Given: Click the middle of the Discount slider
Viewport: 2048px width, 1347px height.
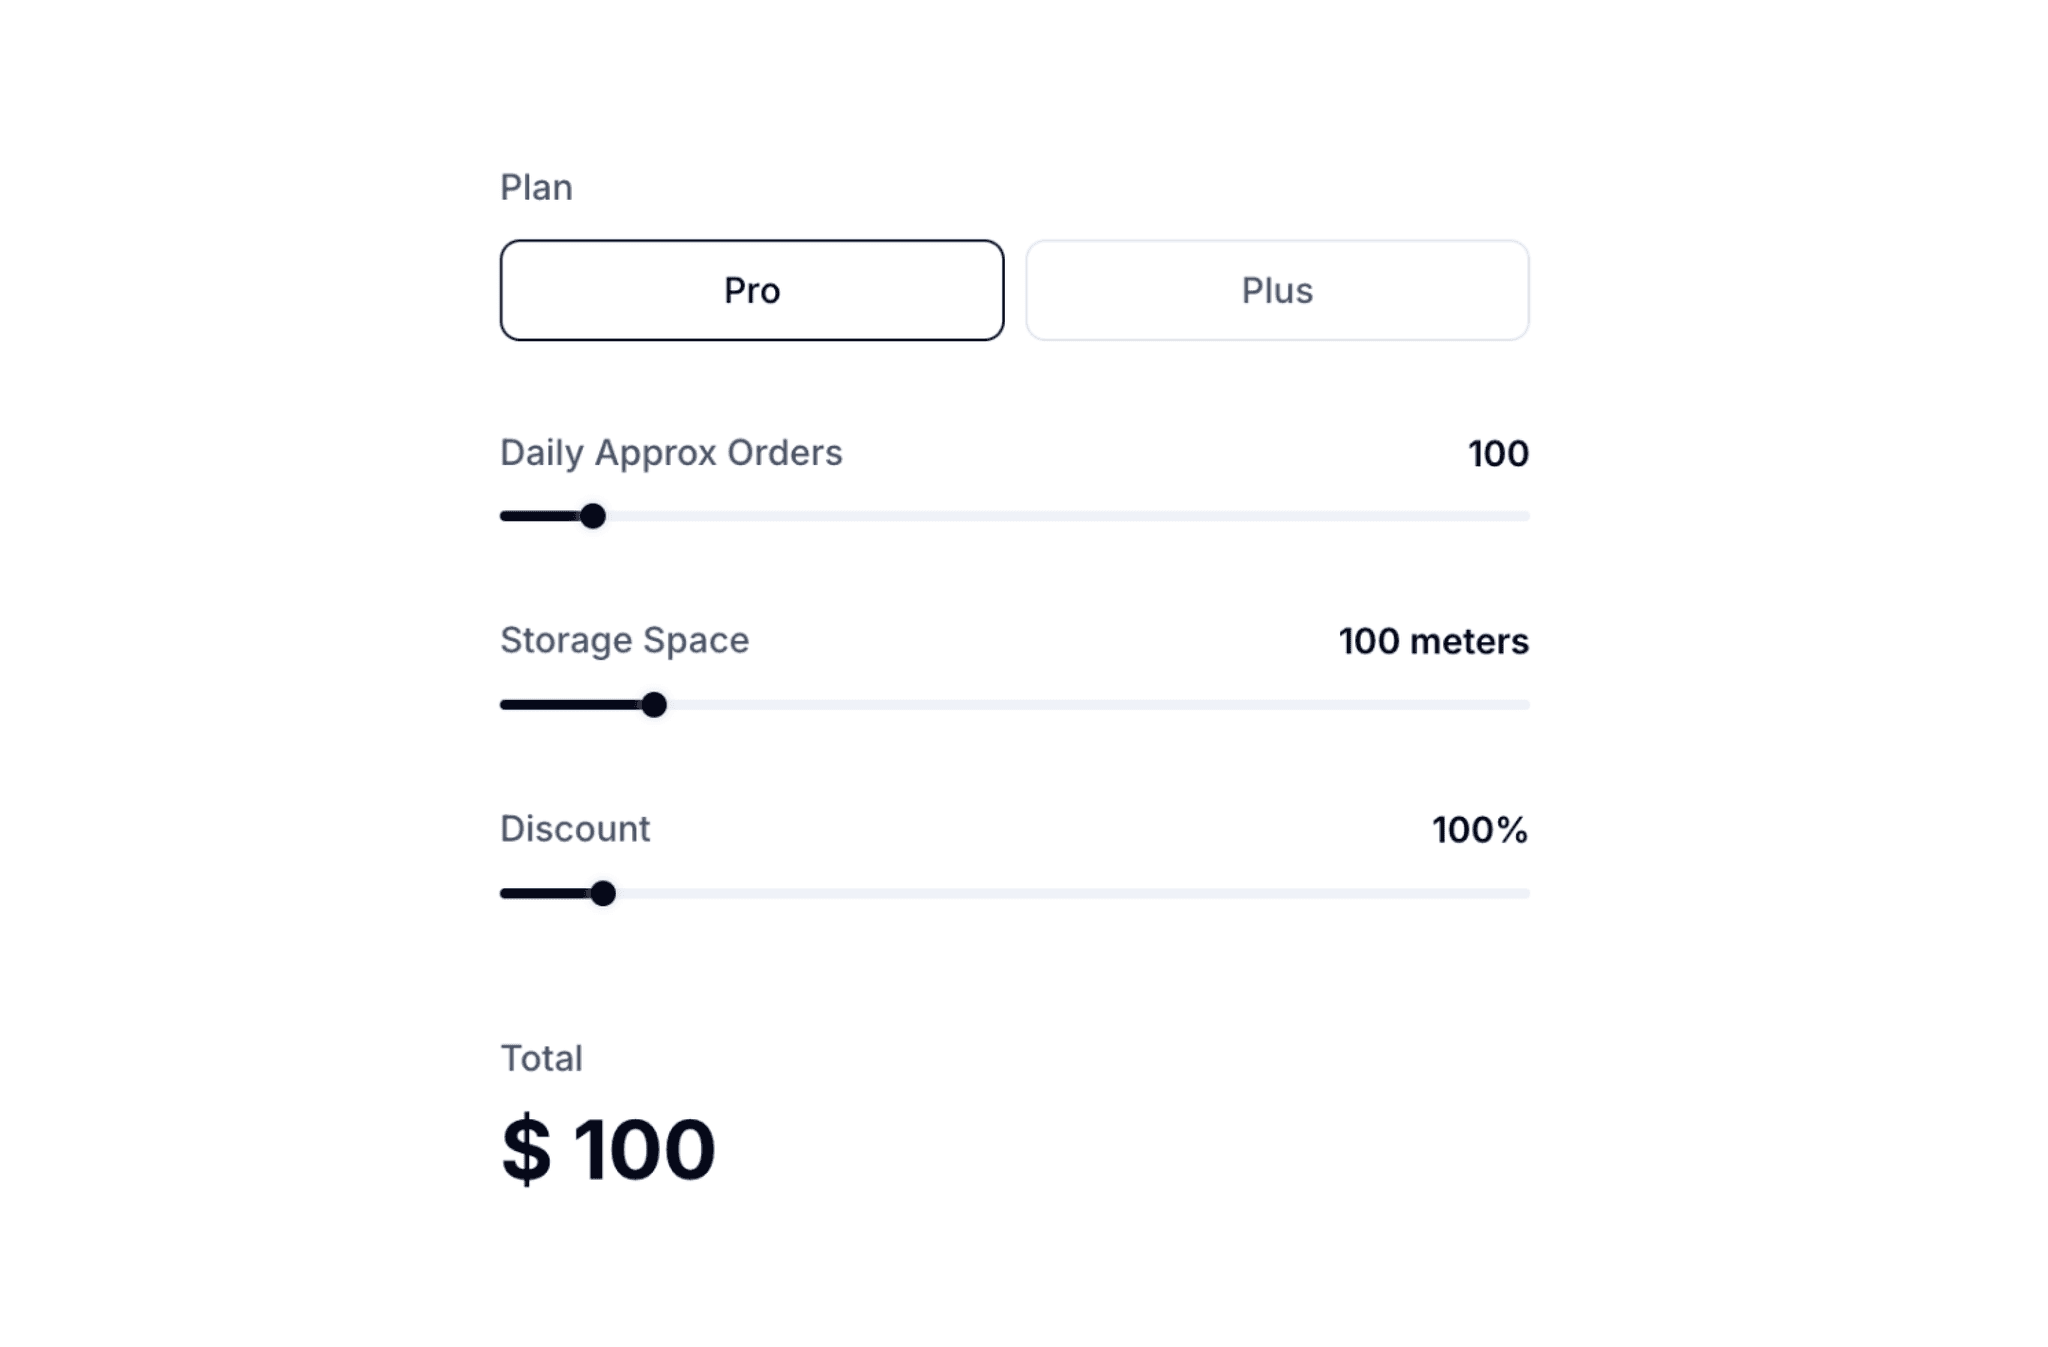Looking at the screenshot, I should tap(1014, 893).
